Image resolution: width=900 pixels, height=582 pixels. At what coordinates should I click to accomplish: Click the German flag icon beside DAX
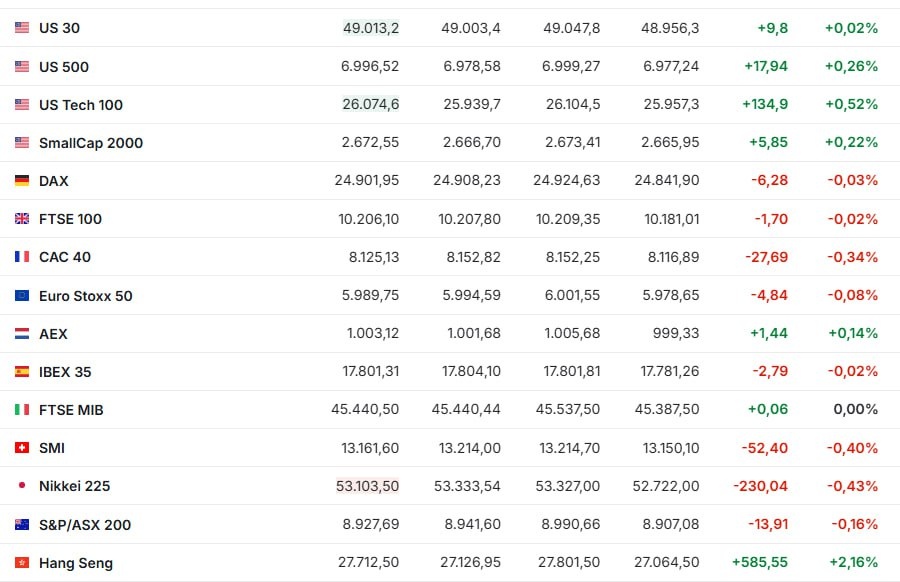pos(22,181)
